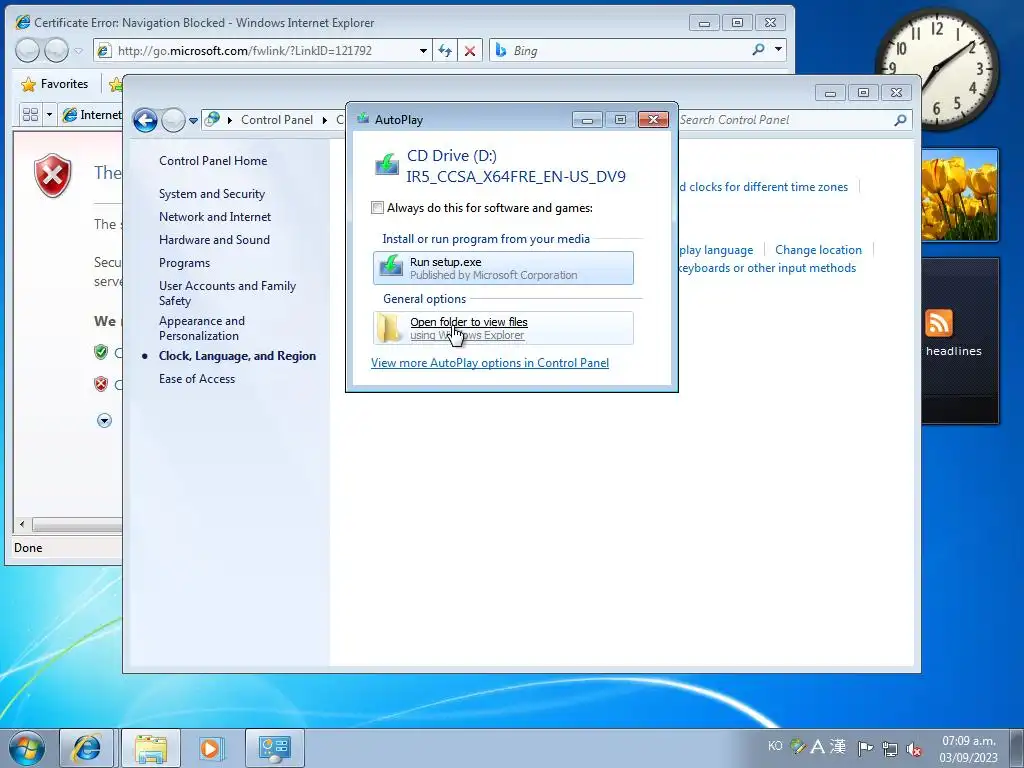The width and height of the screenshot is (1024, 768).
Task: Open the Quick Tabs dropdown arrow
Action: pyautogui.click(x=49, y=115)
